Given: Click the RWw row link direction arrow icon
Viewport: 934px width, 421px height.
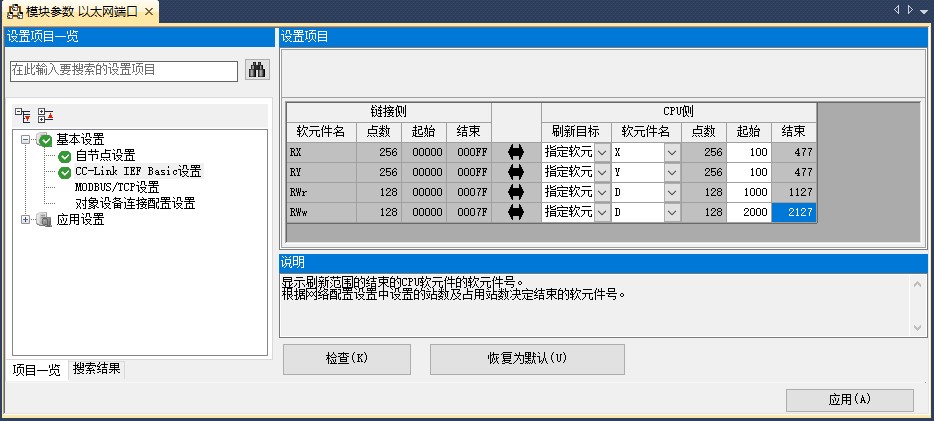Looking at the screenshot, I should tap(516, 212).
